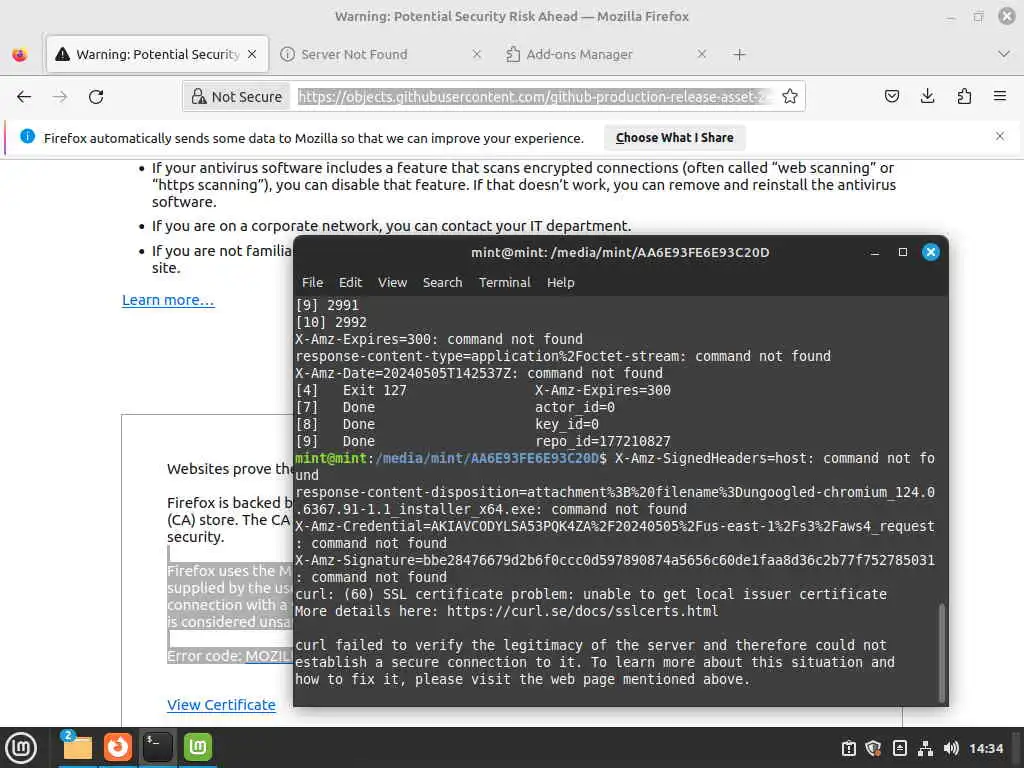The height and width of the screenshot is (768, 1024).
Task: Click the View Certificate link
Action: pyautogui.click(x=221, y=705)
